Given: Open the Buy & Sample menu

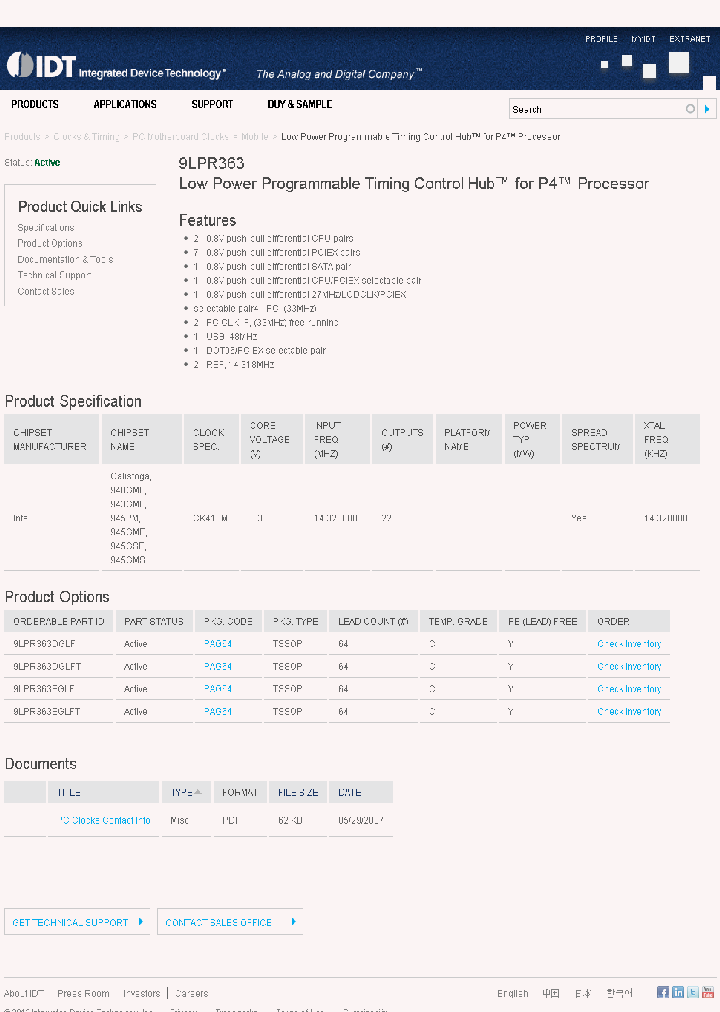Looking at the screenshot, I should (299, 104).
